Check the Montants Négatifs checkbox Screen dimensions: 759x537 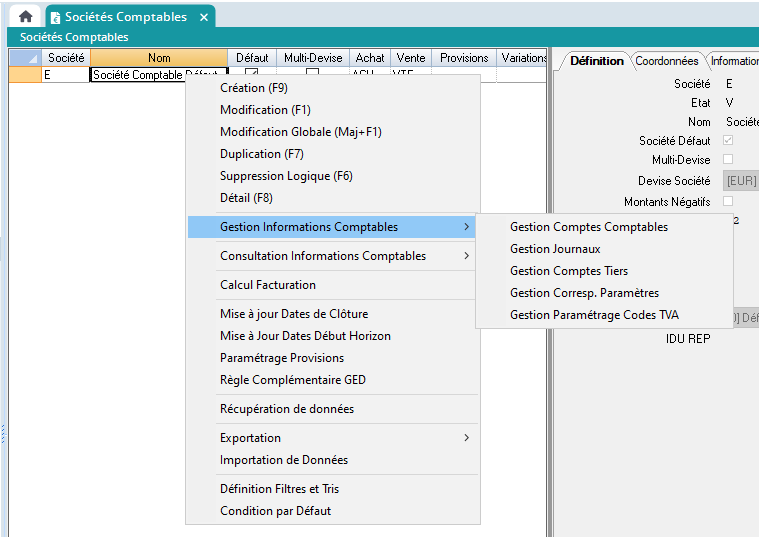[x=728, y=202]
